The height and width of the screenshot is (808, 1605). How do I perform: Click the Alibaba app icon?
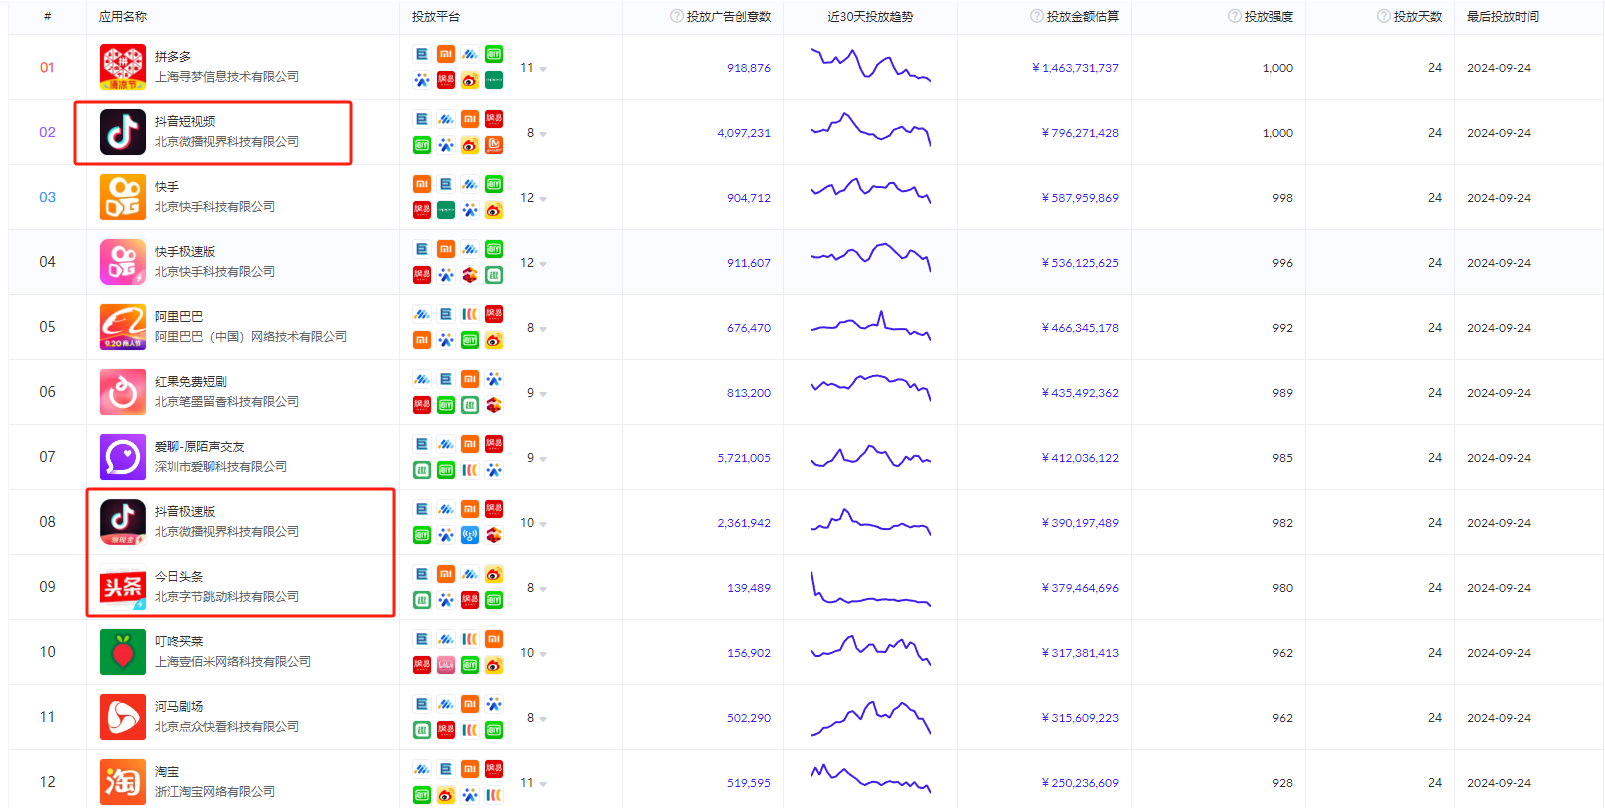[x=122, y=327]
